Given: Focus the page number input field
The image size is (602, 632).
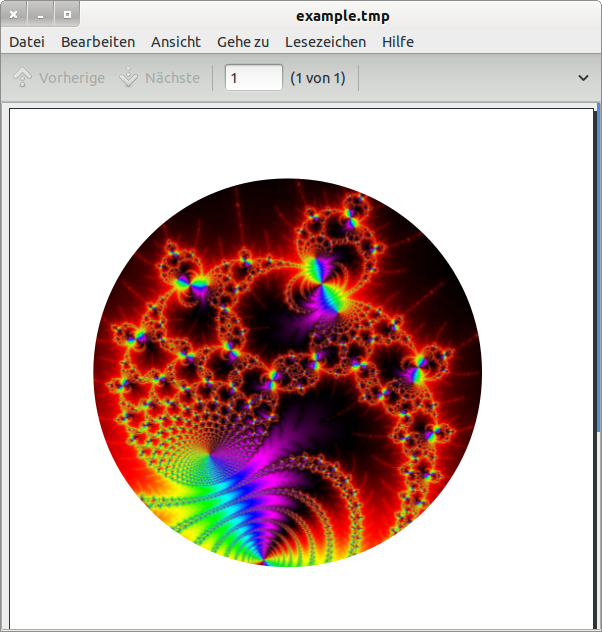Looking at the screenshot, I should pyautogui.click(x=253, y=78).
